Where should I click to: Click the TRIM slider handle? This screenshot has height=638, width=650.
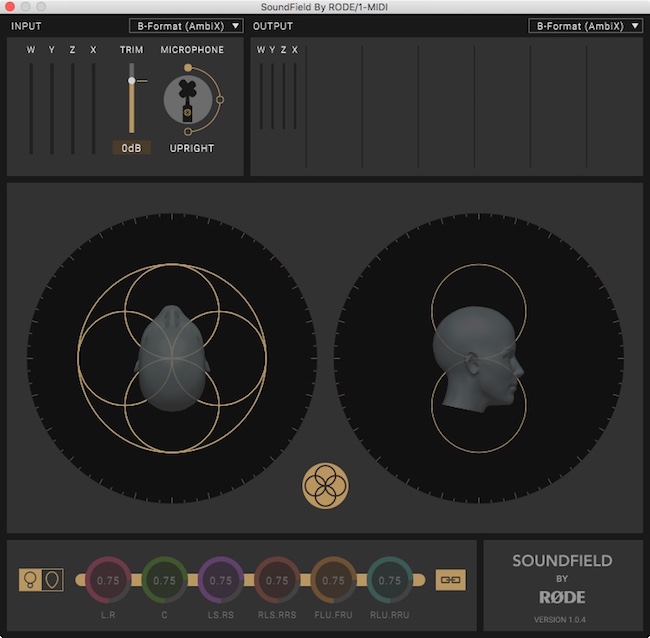click(x=131, y=80)
